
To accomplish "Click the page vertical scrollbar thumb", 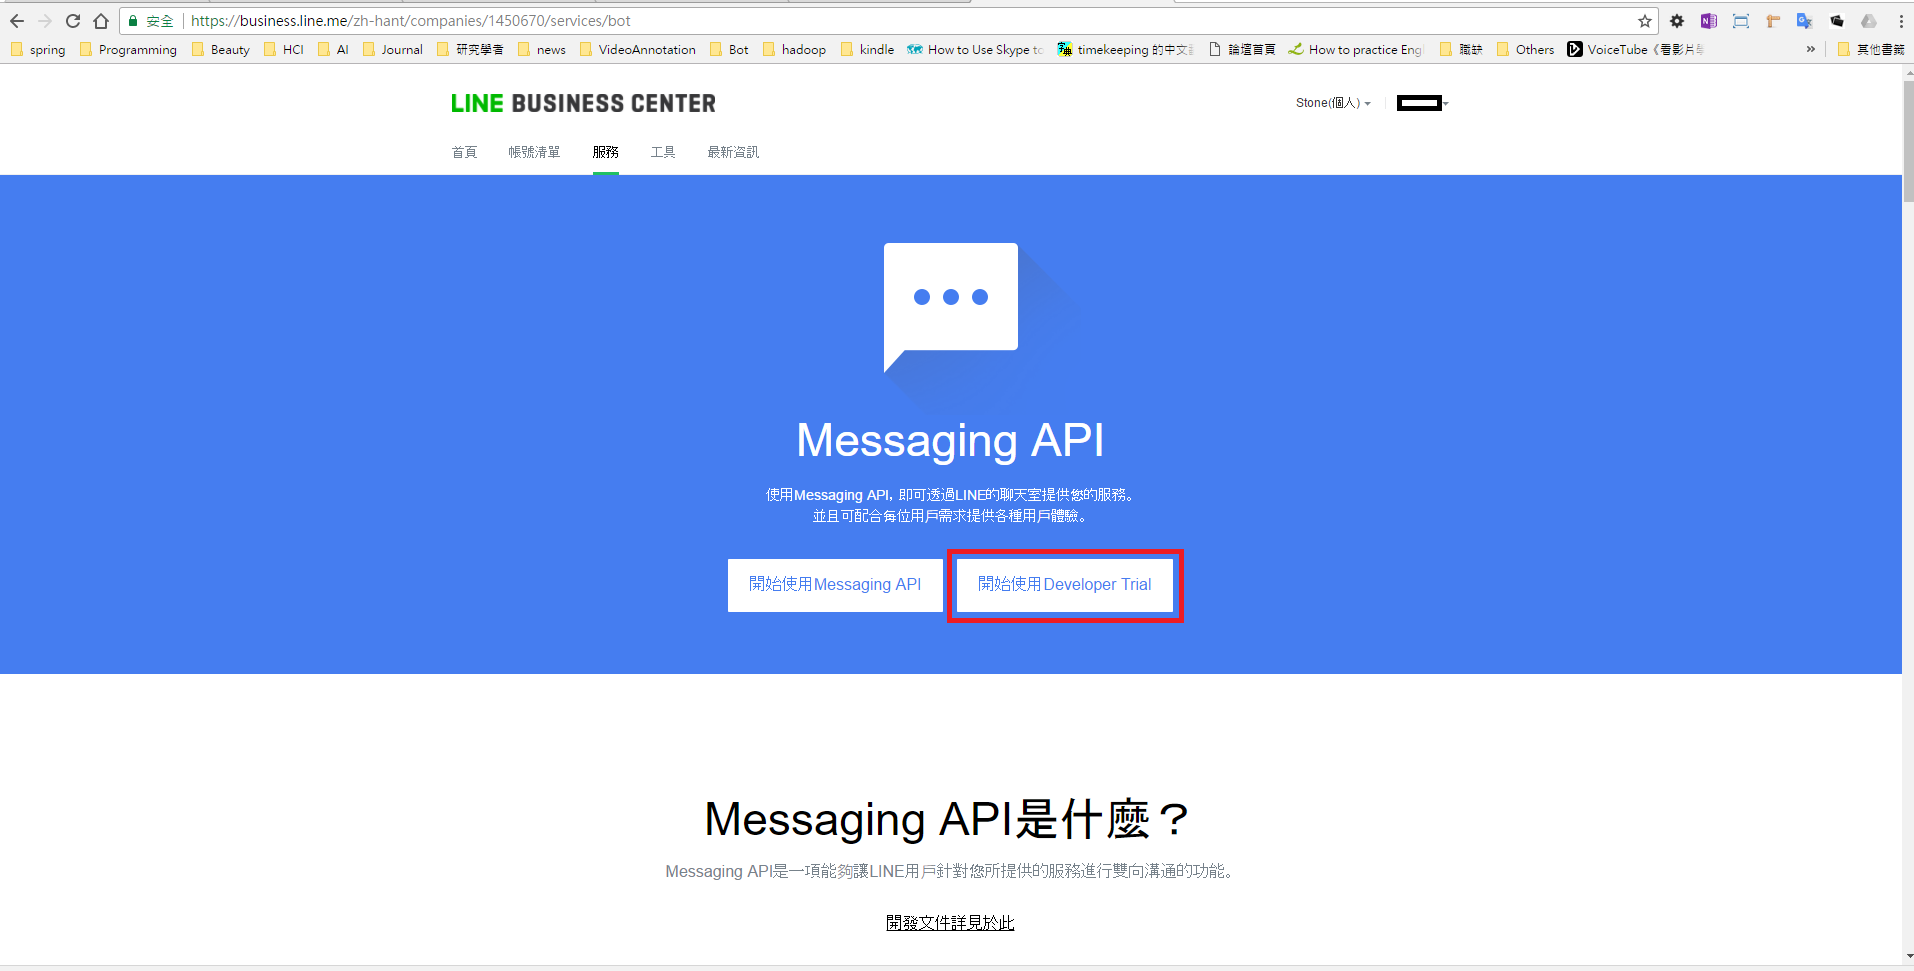I will point(1908,140).
